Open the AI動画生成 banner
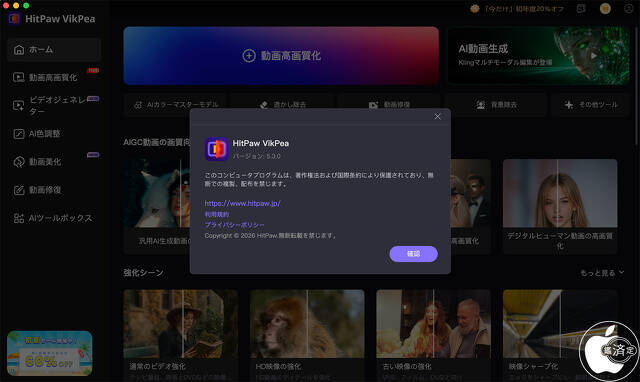This screenshot has width=640, height=382. pyautogui.click(x=538, y=56)
